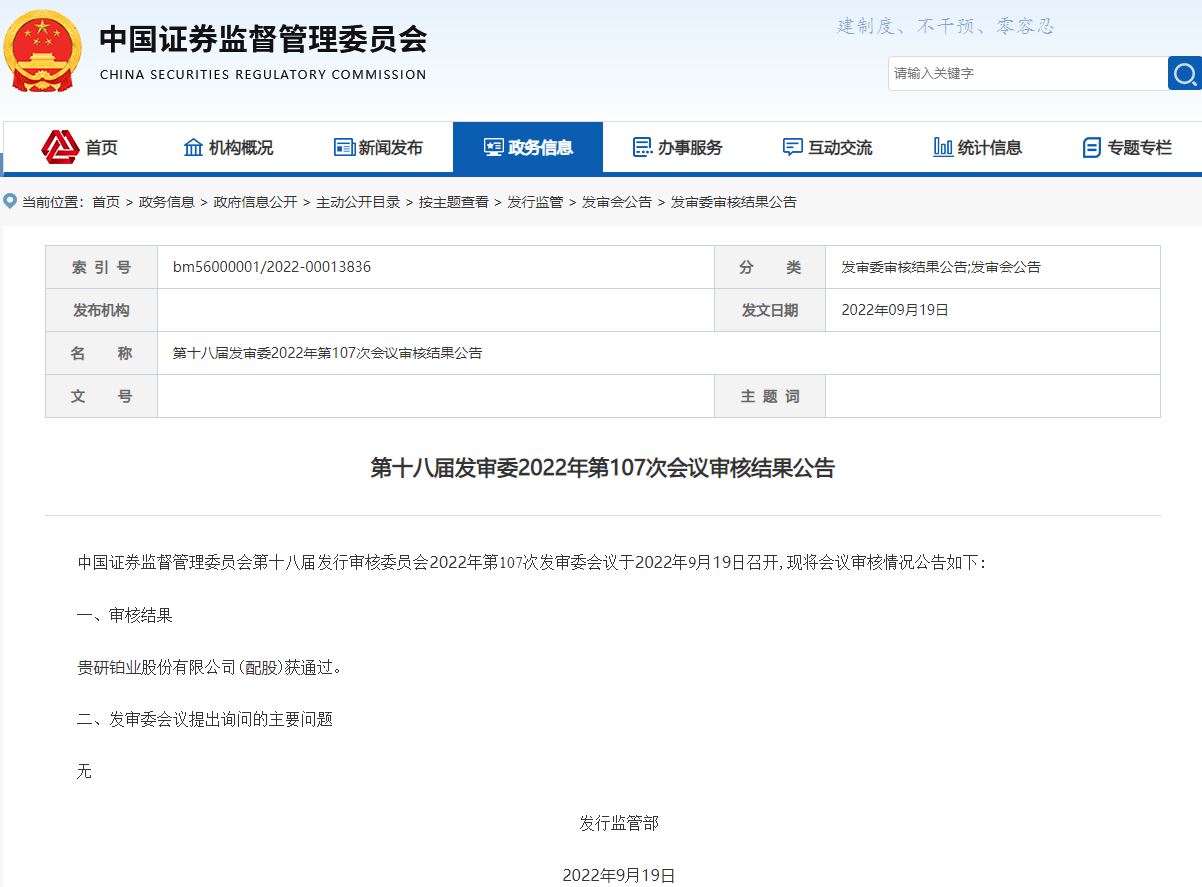
Task: Open the 互动交流 navigation tab
Action: (828, 147)
